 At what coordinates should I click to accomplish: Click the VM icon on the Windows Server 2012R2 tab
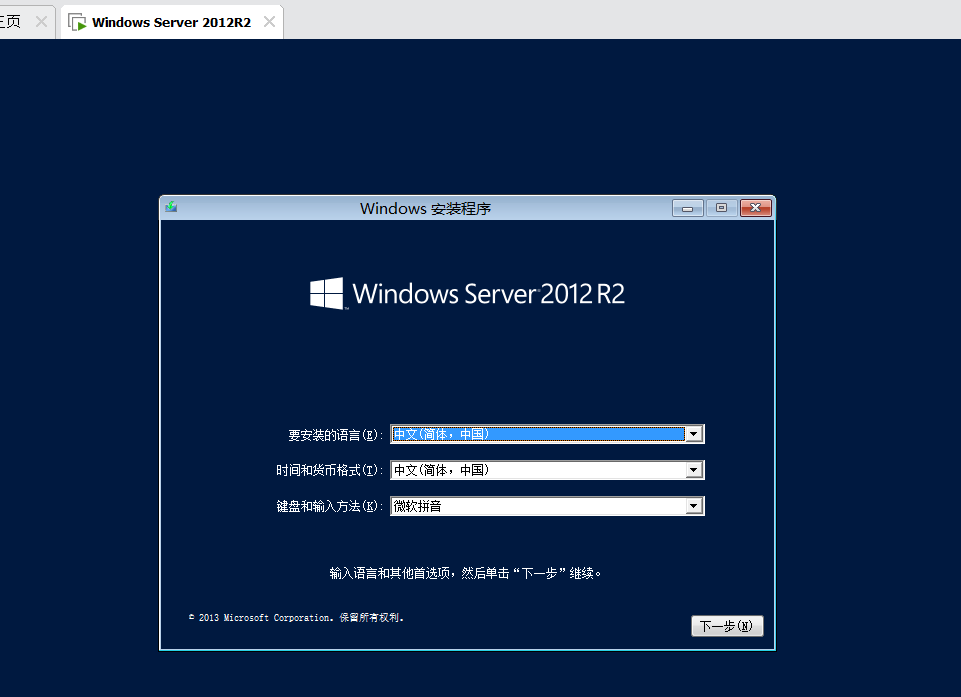tap(77, 22)
